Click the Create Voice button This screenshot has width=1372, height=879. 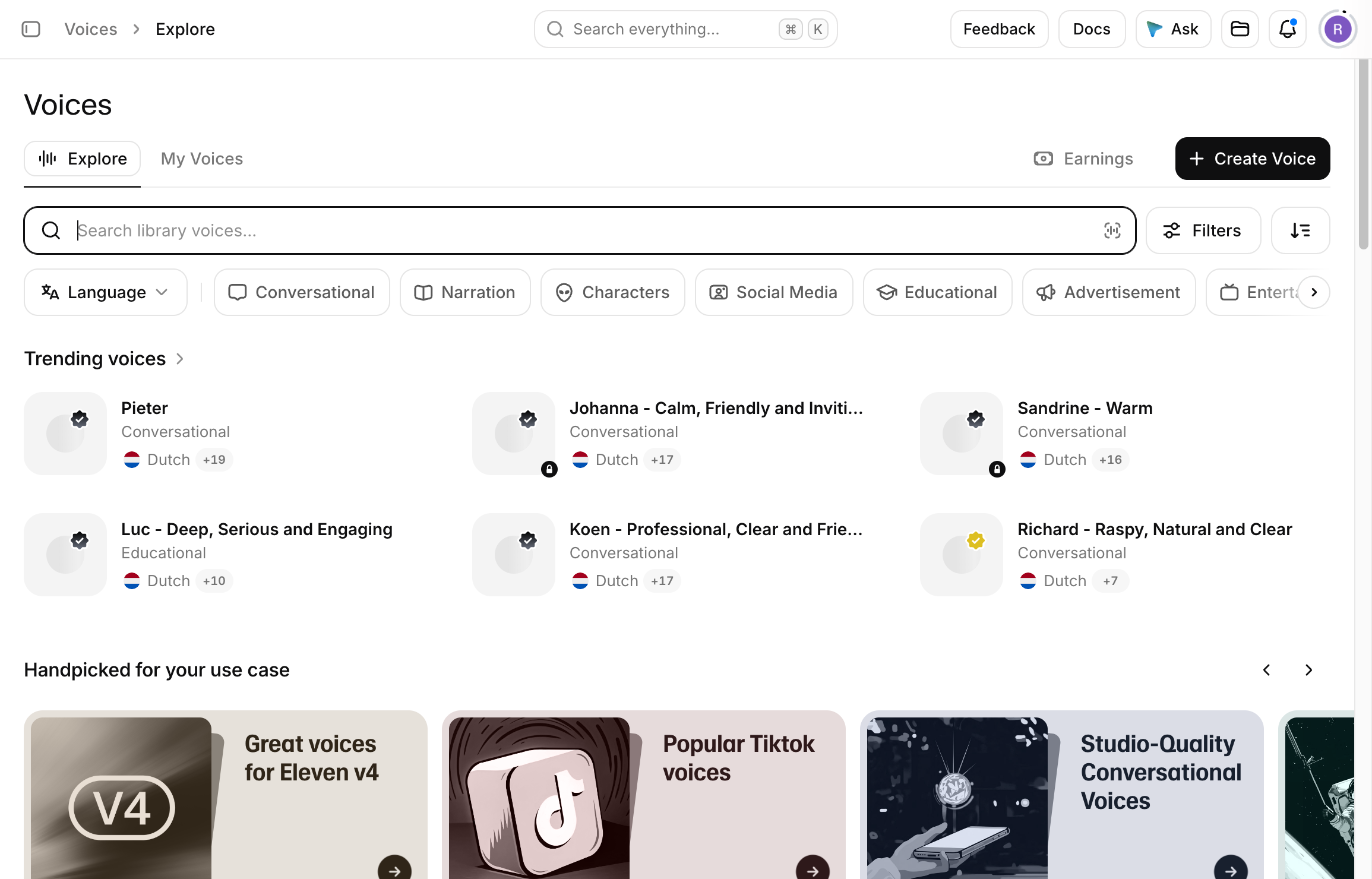click(x=1252, y=159)
